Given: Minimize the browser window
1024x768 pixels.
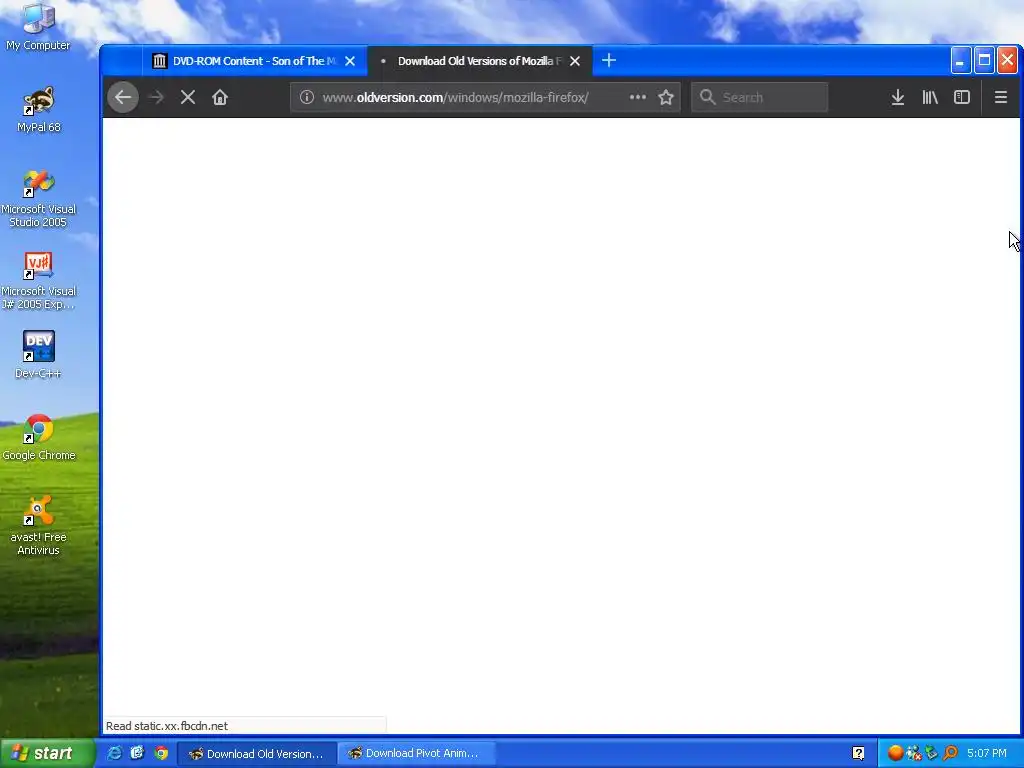Looking at the screenshot, I should [960, 61].
